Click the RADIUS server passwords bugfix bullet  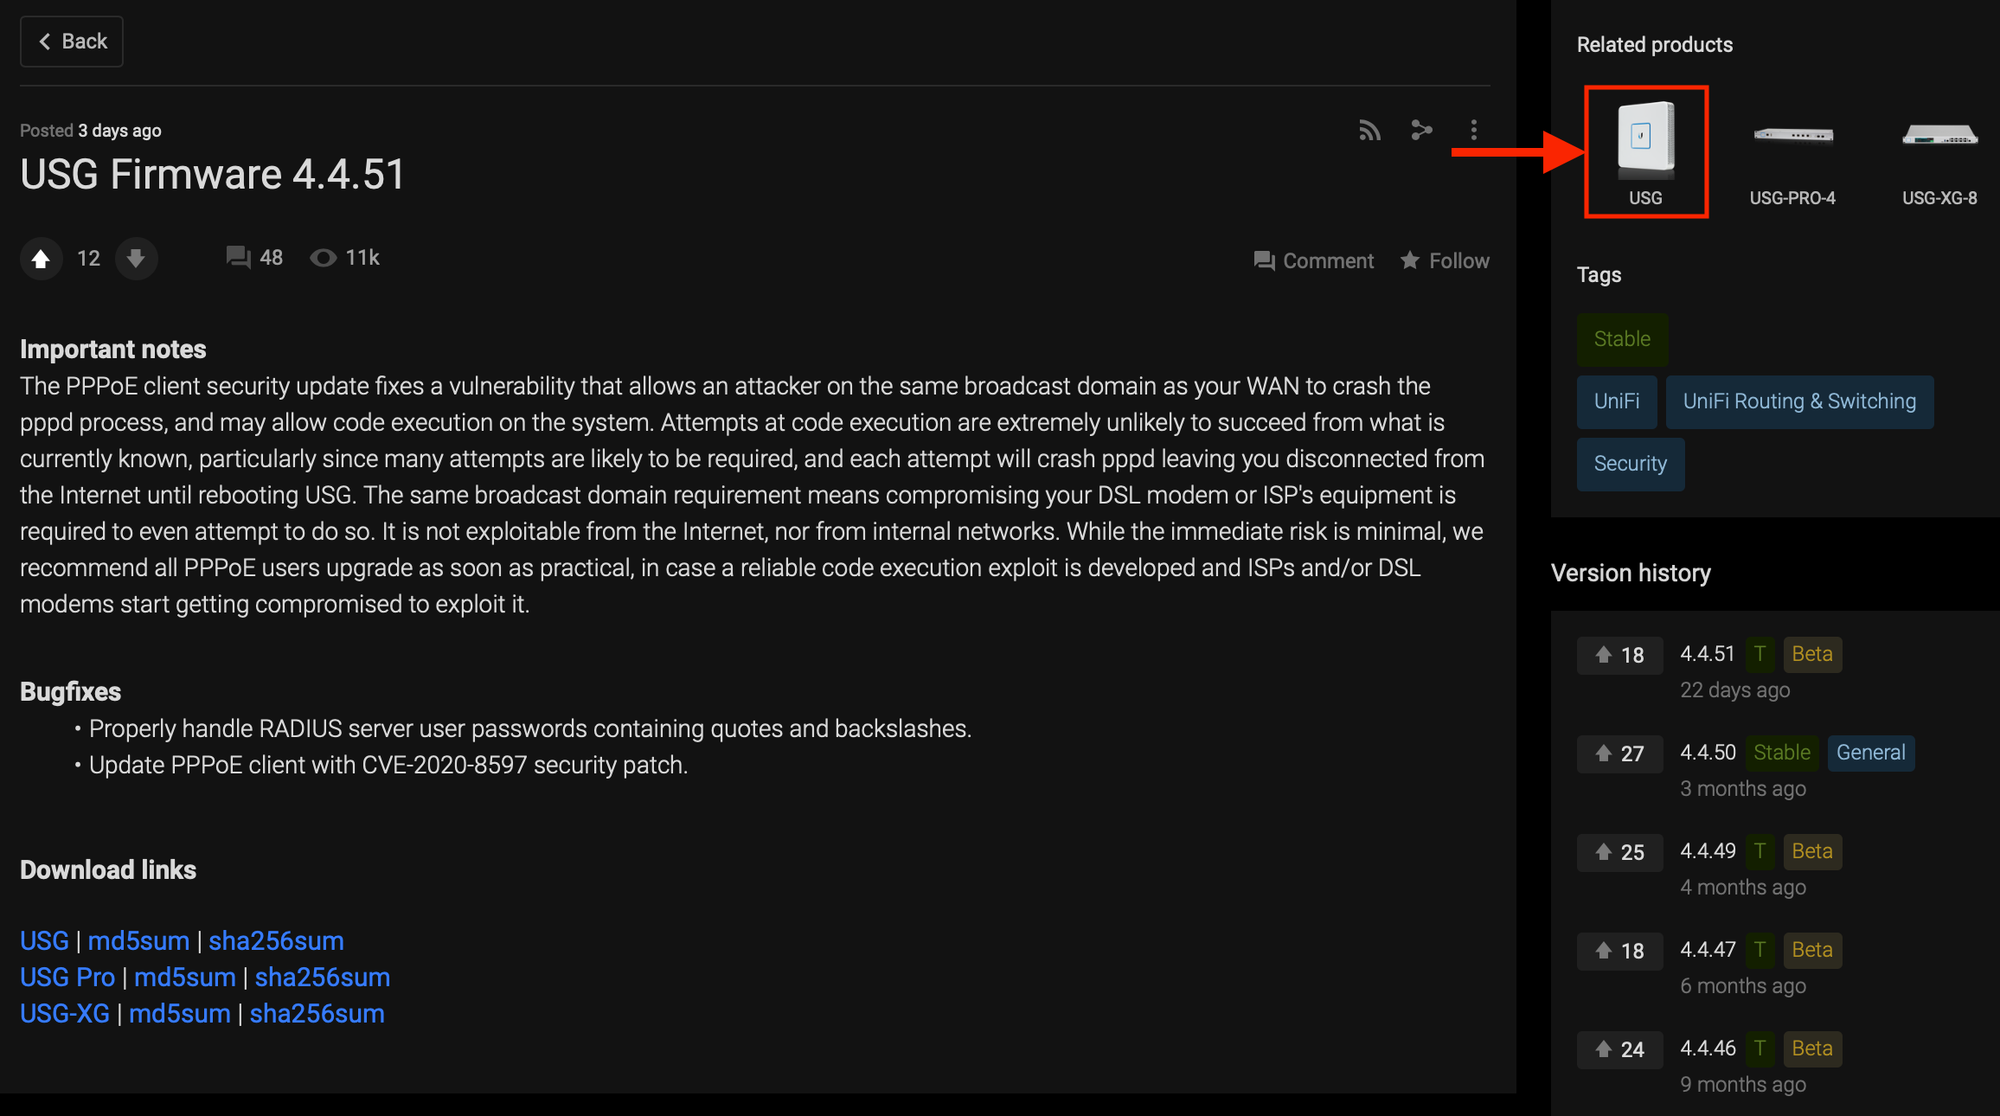tap(530, 729)
